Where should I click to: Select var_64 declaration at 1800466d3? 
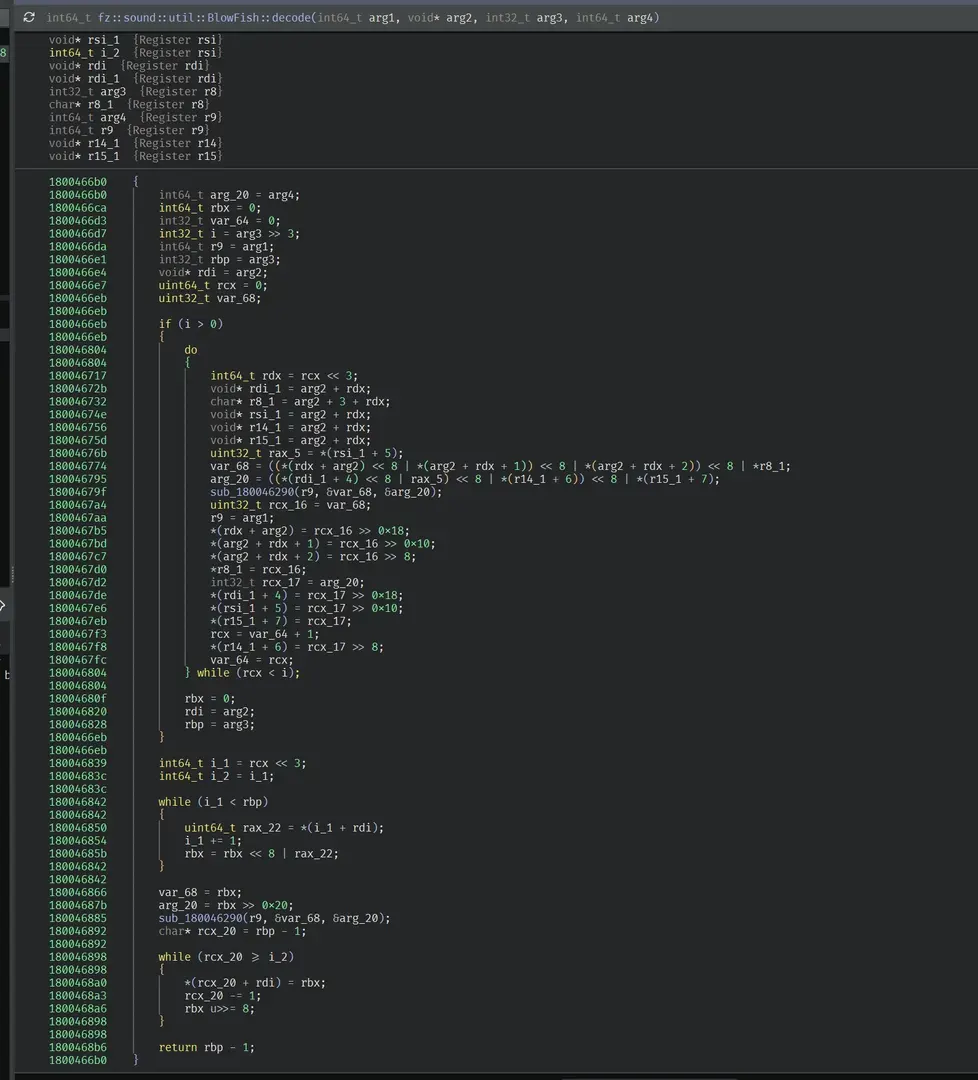click(x=220, y=221)
